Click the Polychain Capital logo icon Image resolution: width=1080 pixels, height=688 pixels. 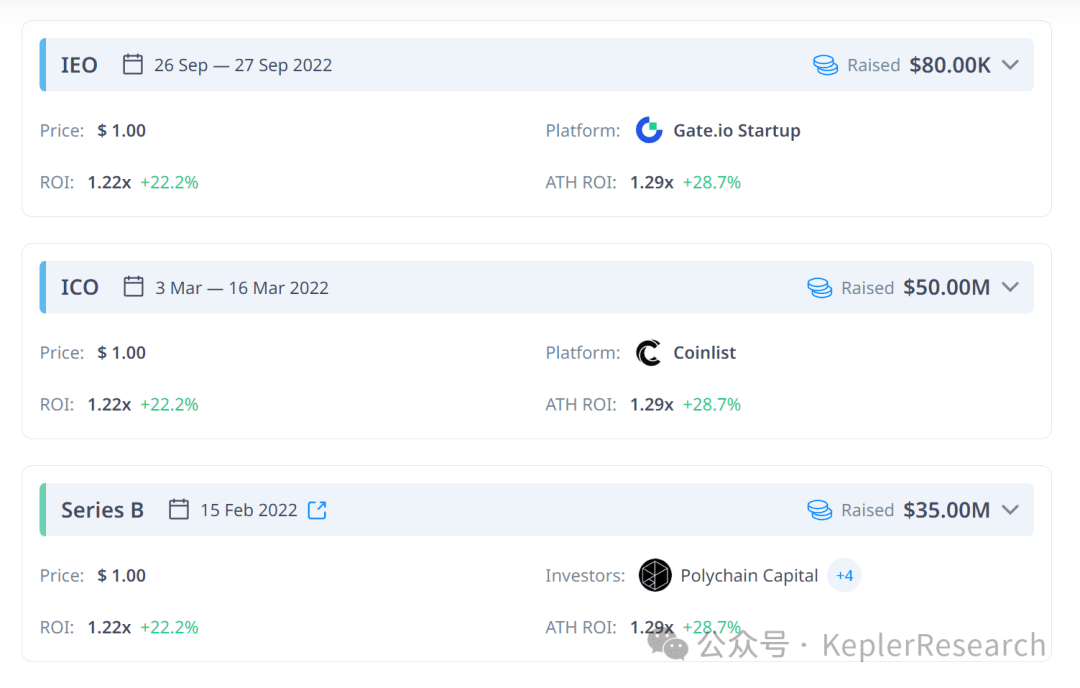654,575
